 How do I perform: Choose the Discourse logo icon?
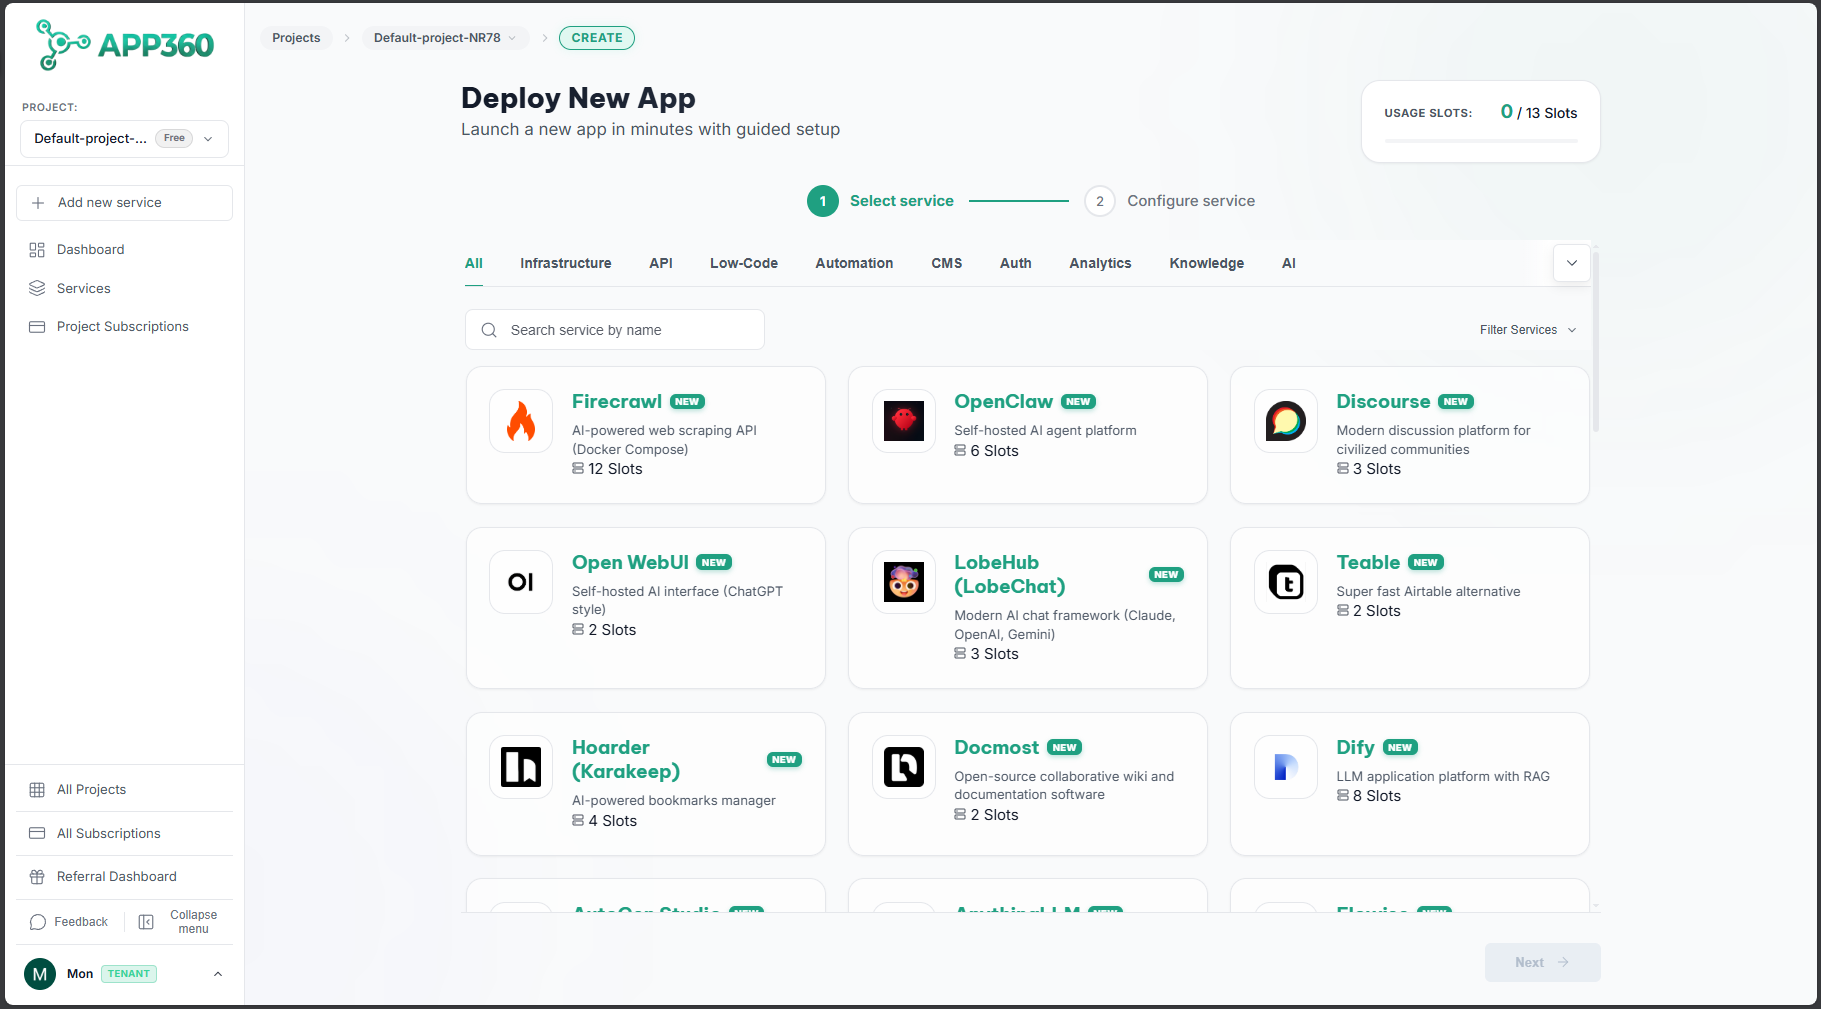[1286, 421]
